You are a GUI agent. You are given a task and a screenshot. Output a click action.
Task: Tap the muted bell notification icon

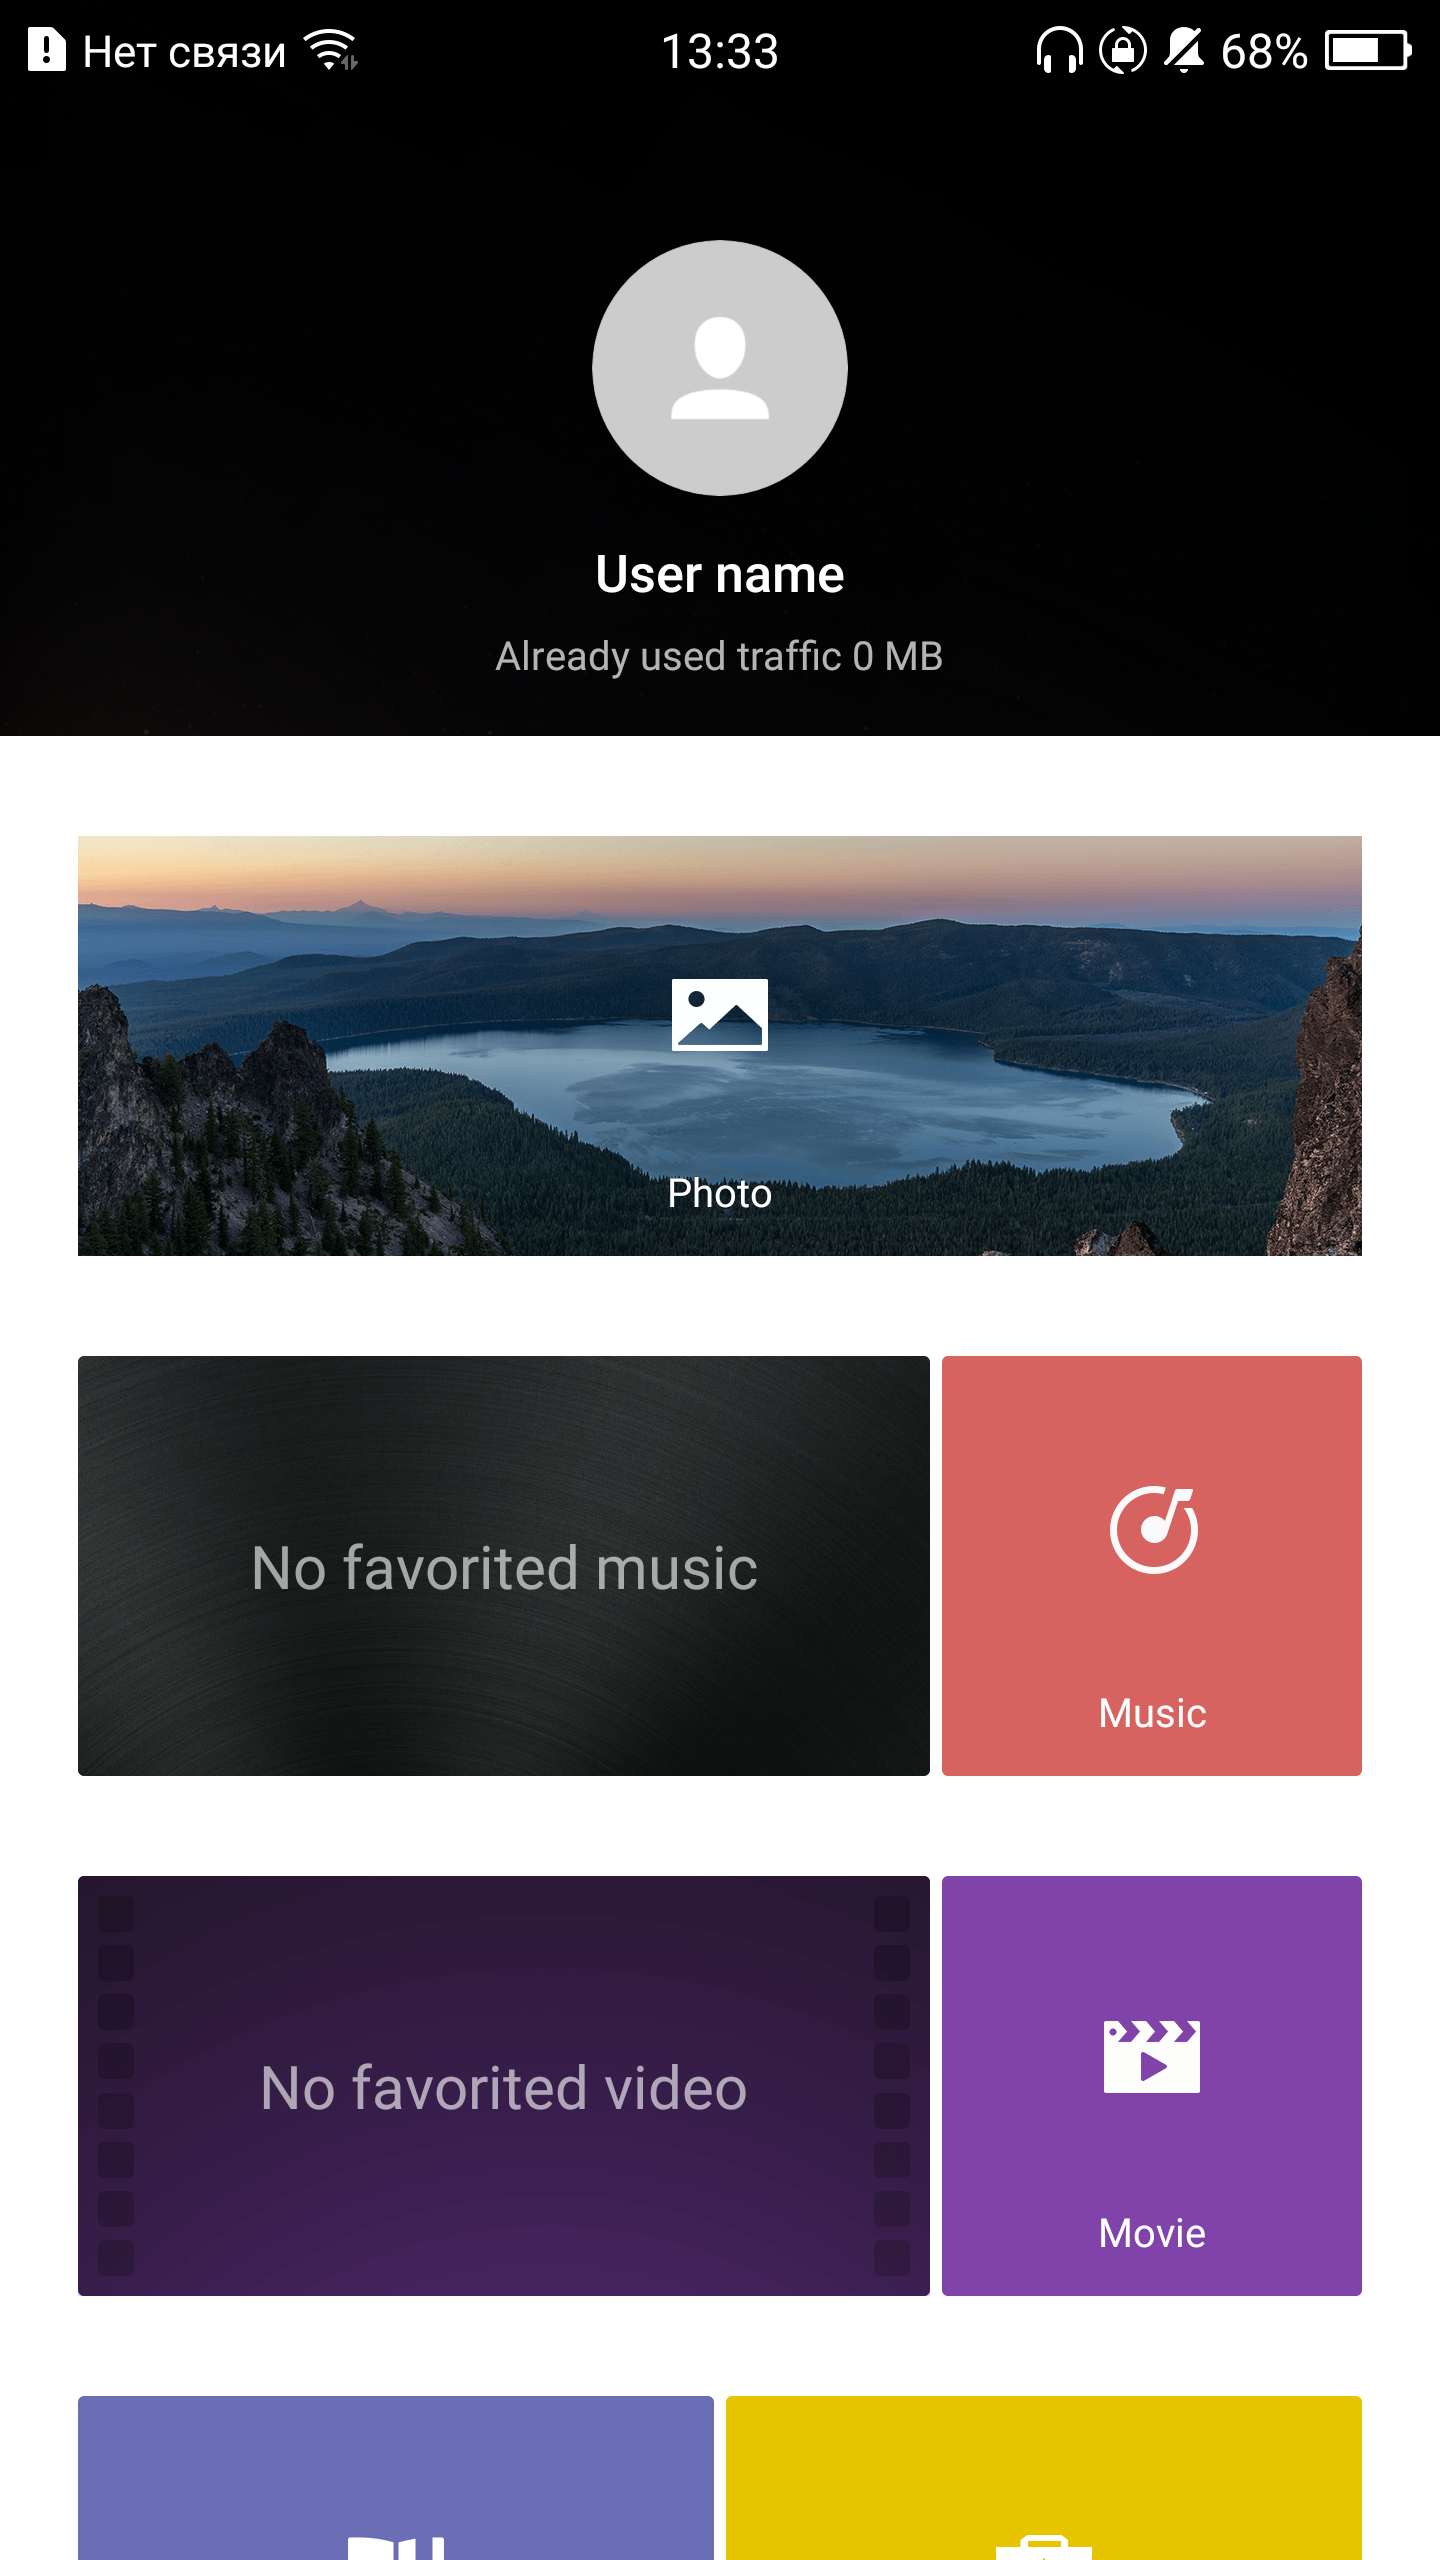1185,50
